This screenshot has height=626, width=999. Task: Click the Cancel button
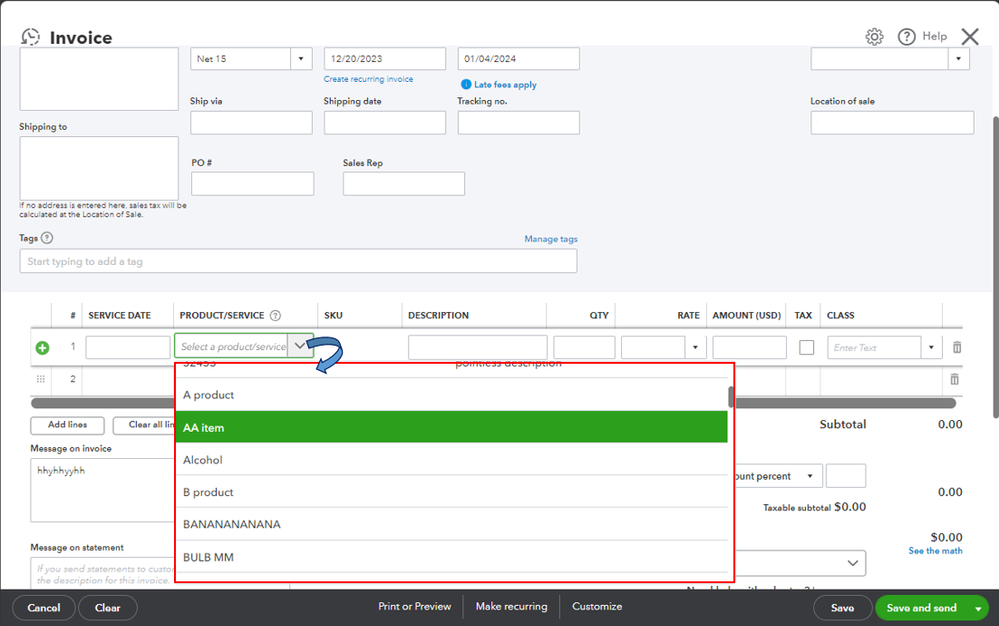44,608
